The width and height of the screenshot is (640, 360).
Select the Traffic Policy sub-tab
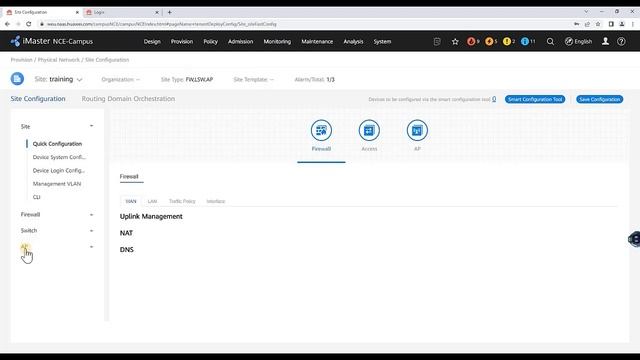[x=182, y=201]
